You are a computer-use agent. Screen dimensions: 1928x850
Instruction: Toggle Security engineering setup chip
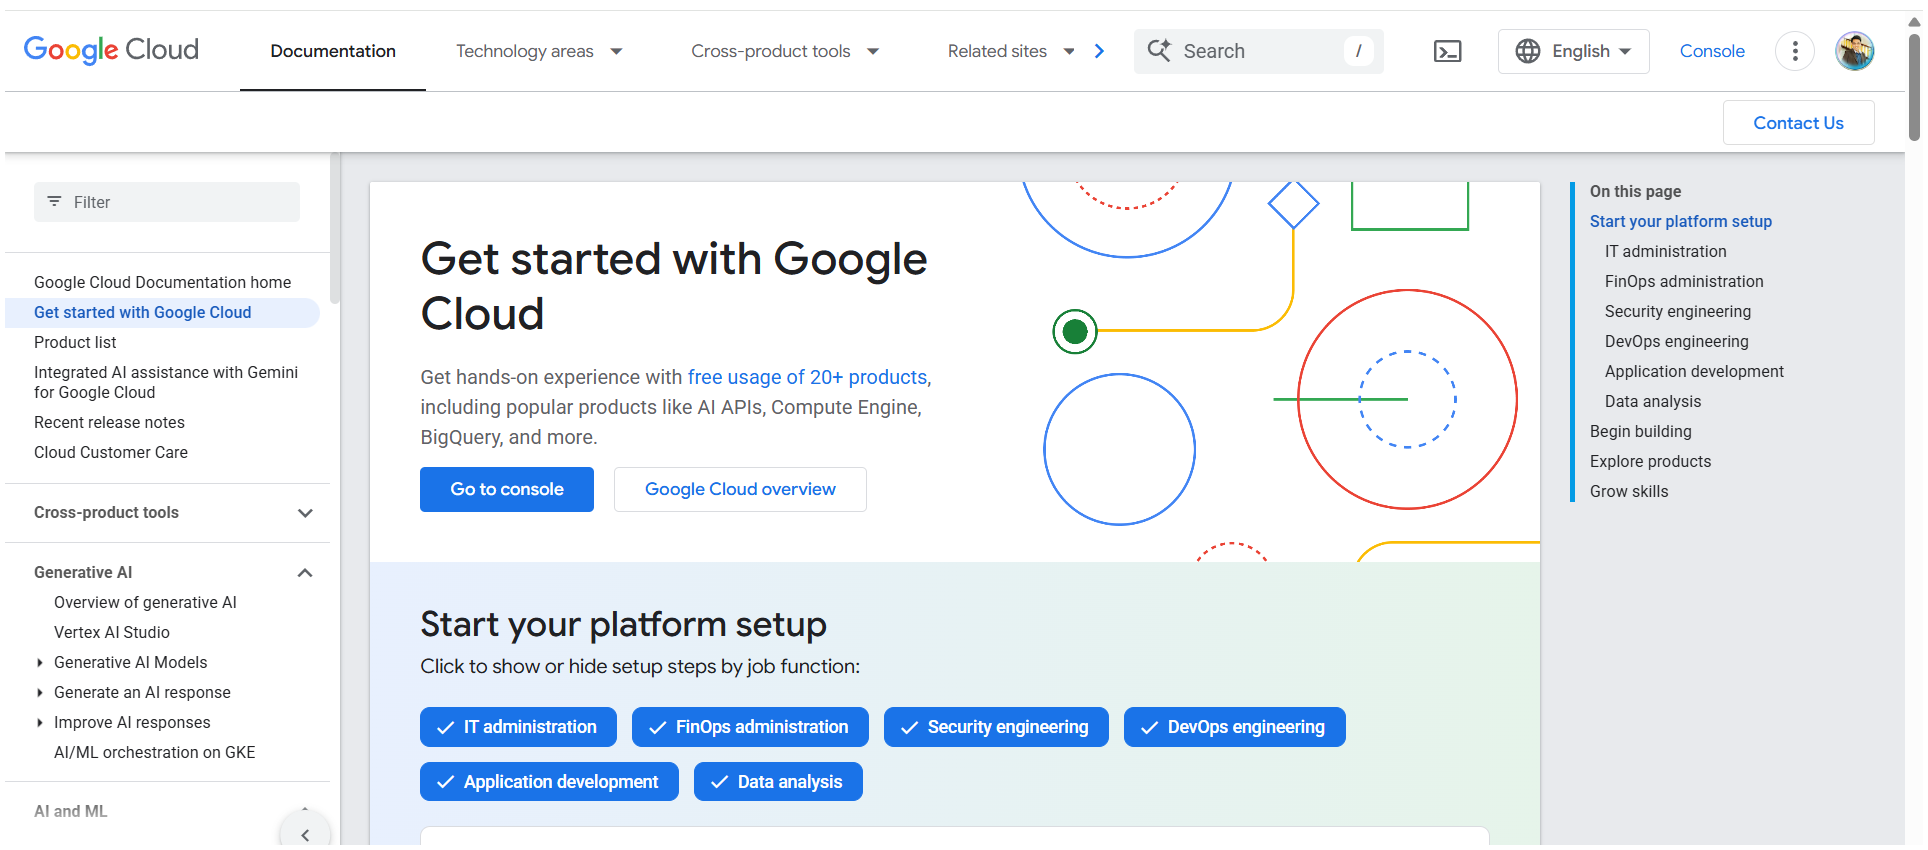996,727
